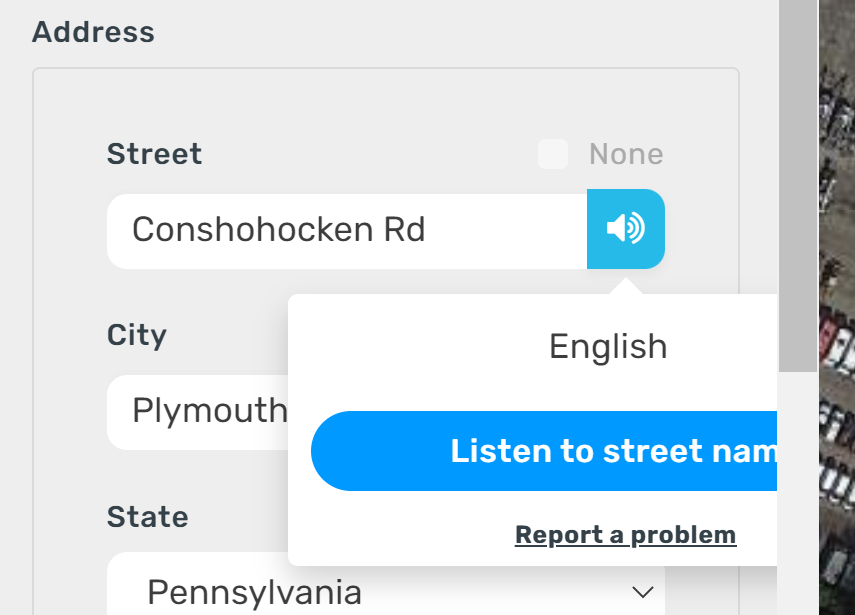Viewport: 855px width, 615px height.
Task: Click the satellite map imagery
Action: [x=837, y=300]
